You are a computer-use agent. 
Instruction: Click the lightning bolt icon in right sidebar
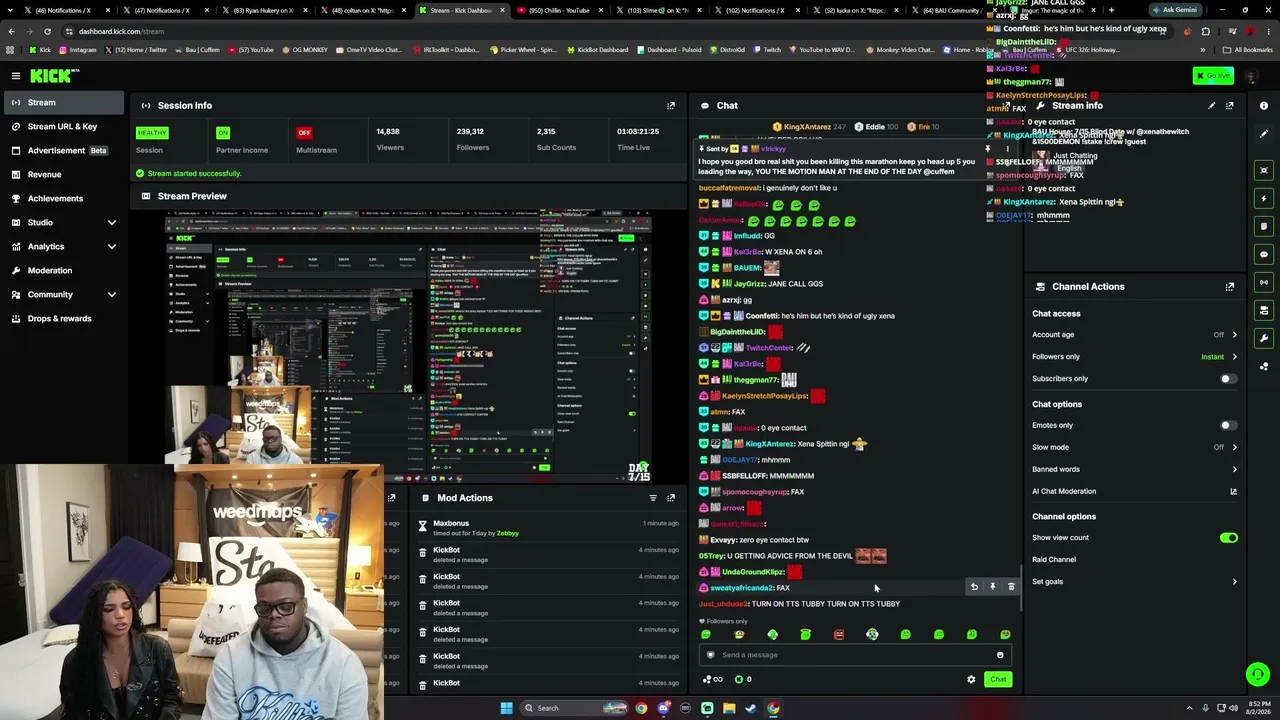(x=1264, y=198)
